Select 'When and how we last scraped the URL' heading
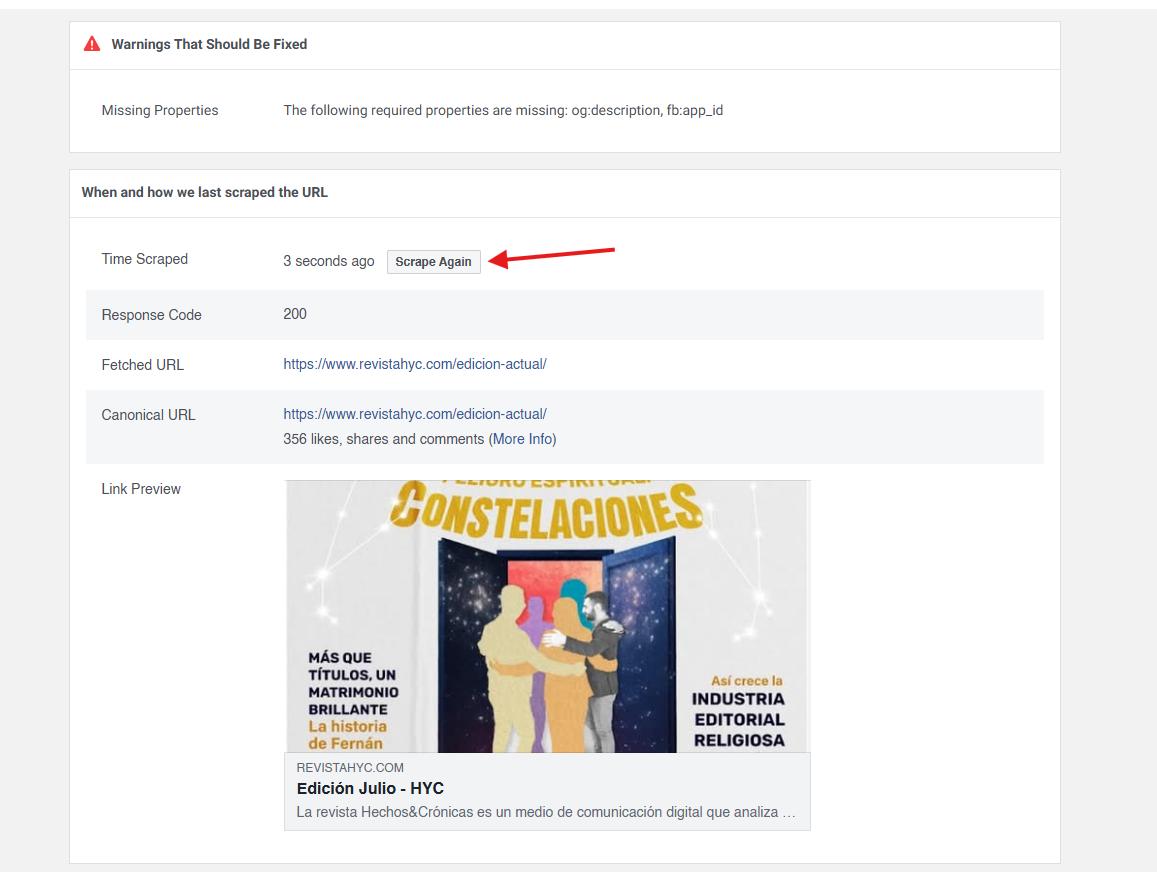The image size is (1157, 872). click(x=204, y=192)
